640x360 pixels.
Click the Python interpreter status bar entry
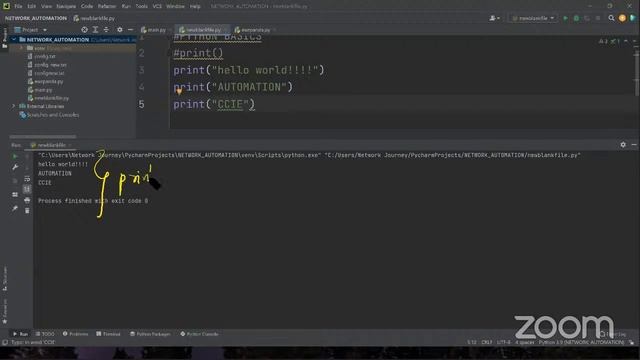click(581, 342)
